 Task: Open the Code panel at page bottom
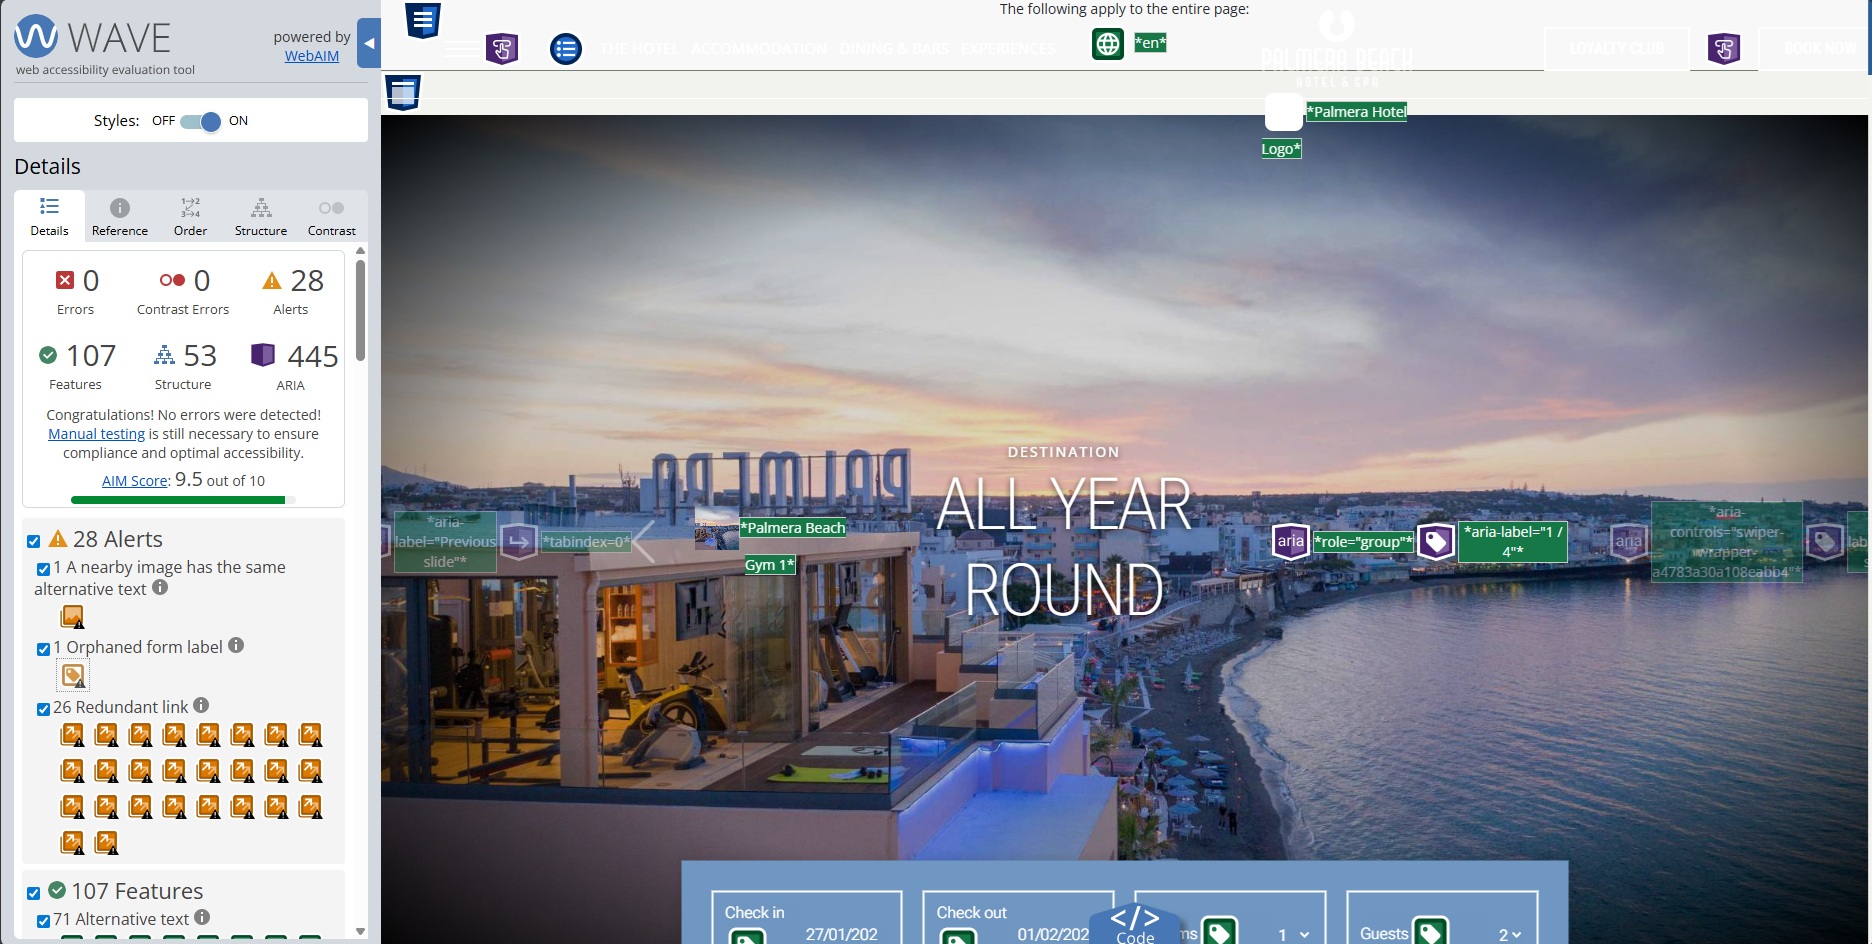(1134, 925)
